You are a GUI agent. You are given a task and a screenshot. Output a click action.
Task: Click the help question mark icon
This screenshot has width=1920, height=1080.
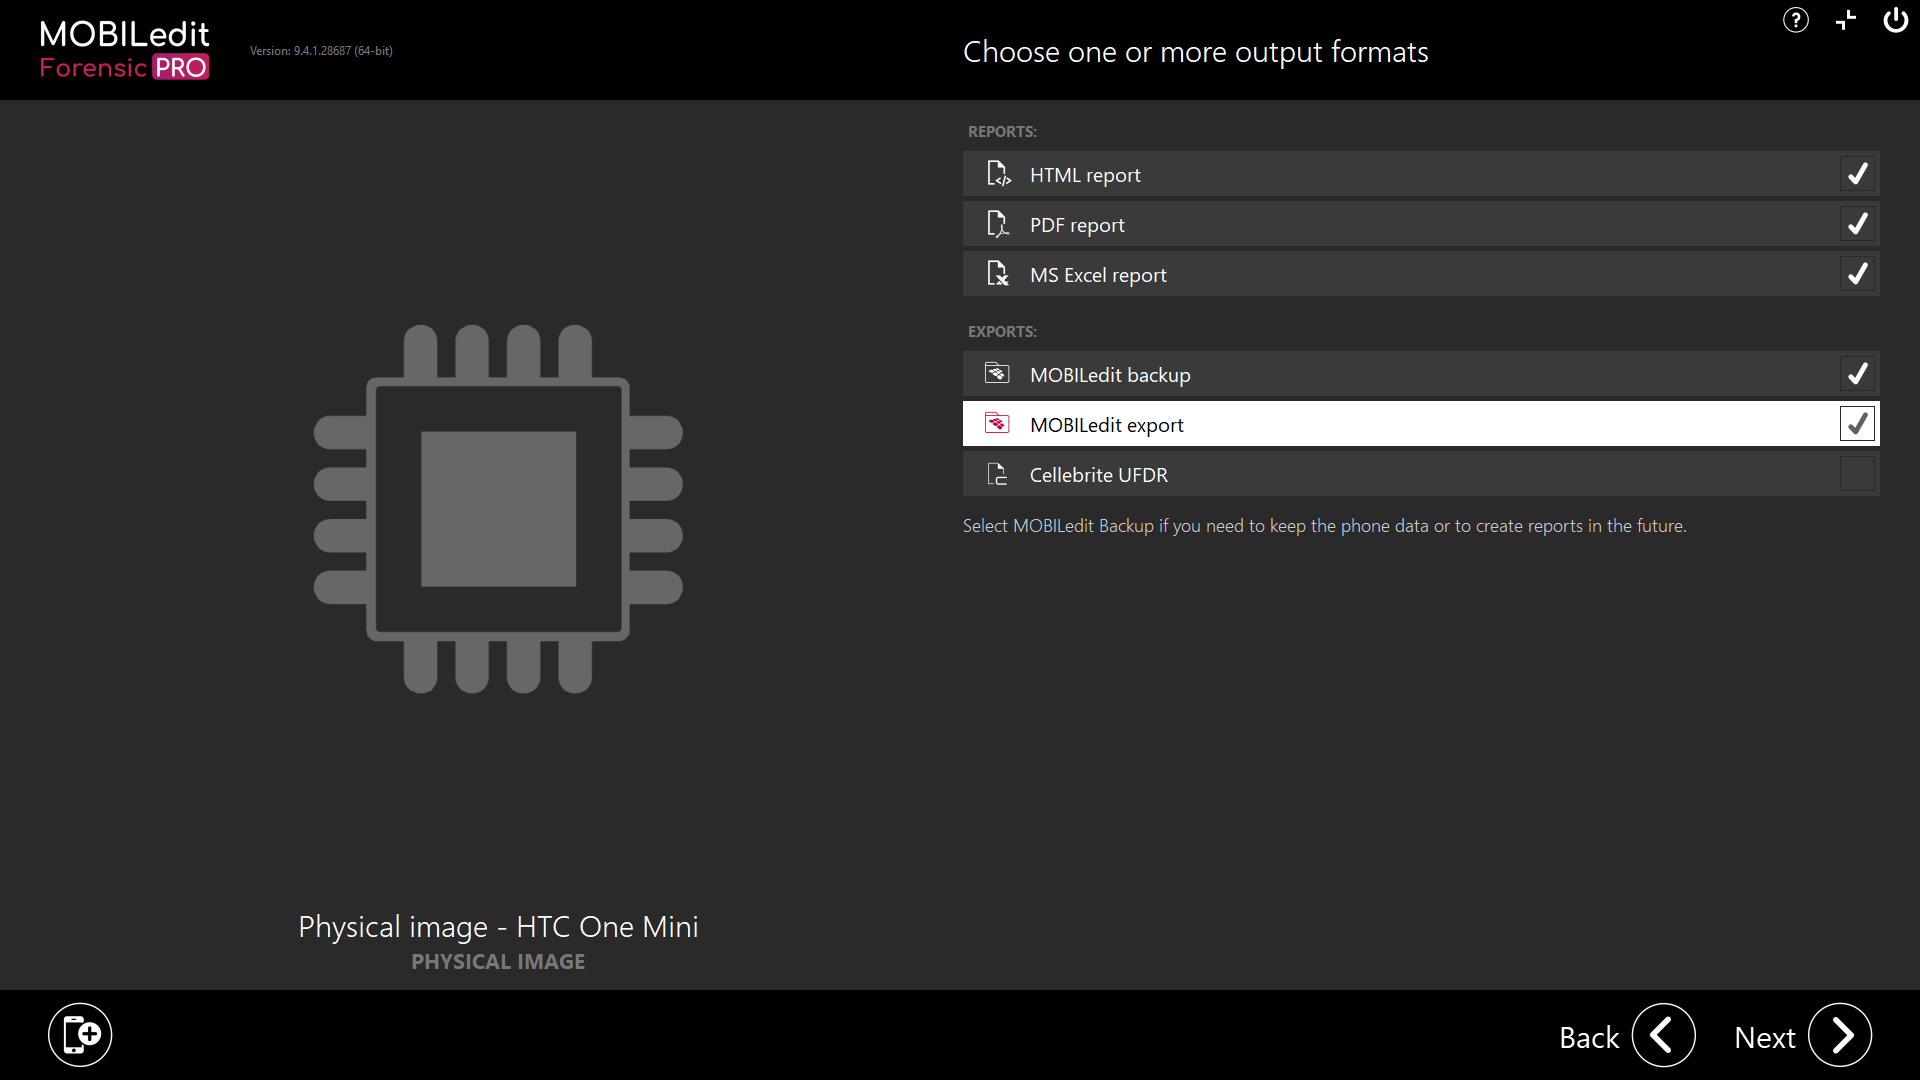1796,20
